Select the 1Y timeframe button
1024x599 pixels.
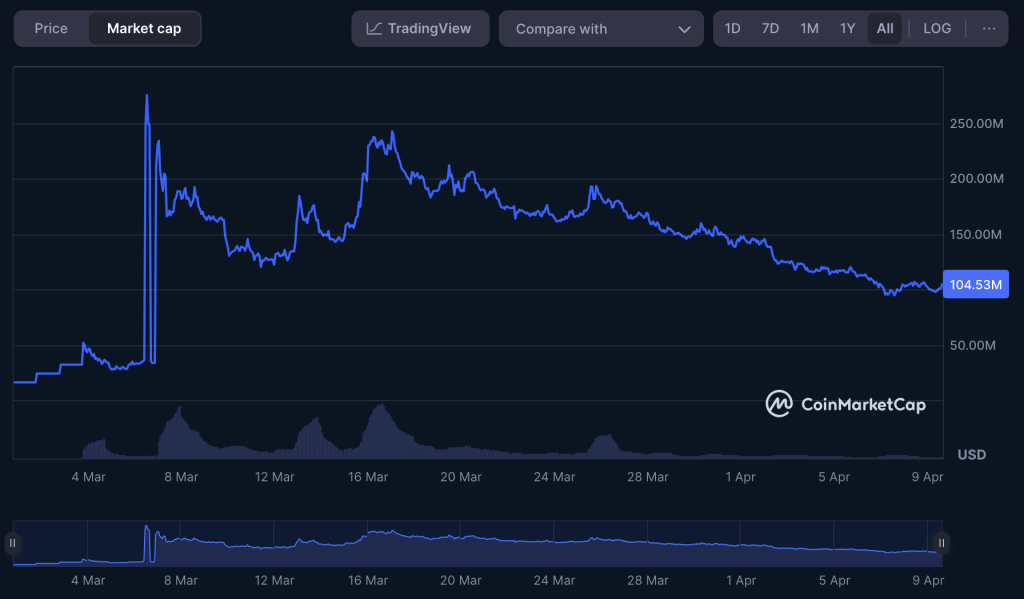pyautogui.click(x=847, y=28)
